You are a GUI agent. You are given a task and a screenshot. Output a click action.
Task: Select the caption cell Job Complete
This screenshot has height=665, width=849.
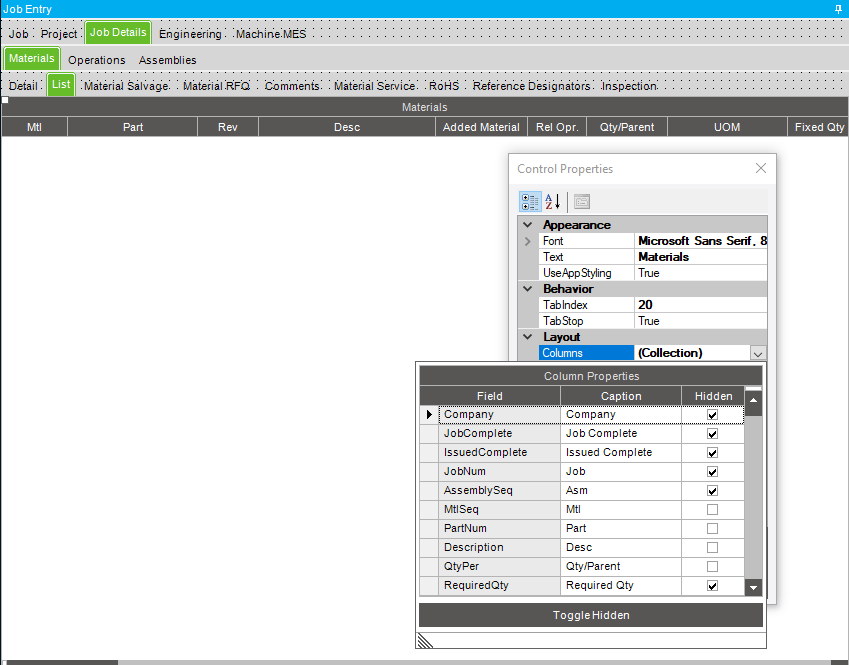[x=621, y=434]
